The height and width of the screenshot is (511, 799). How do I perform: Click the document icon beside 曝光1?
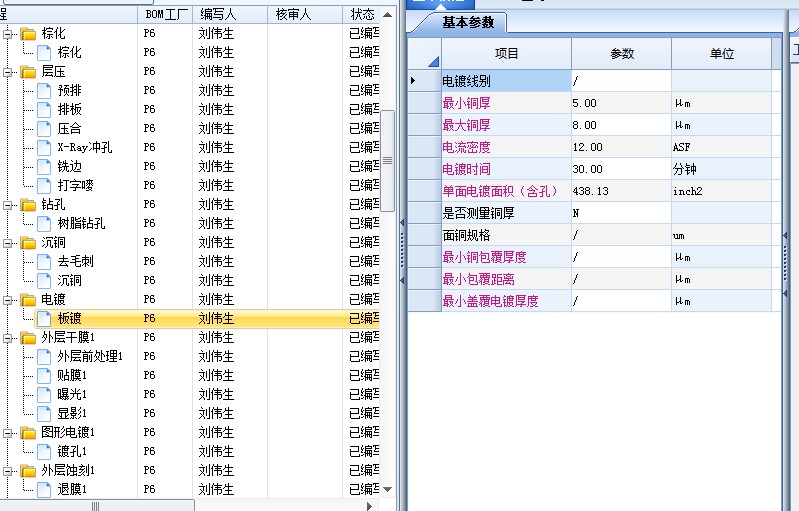click(44, 395)
